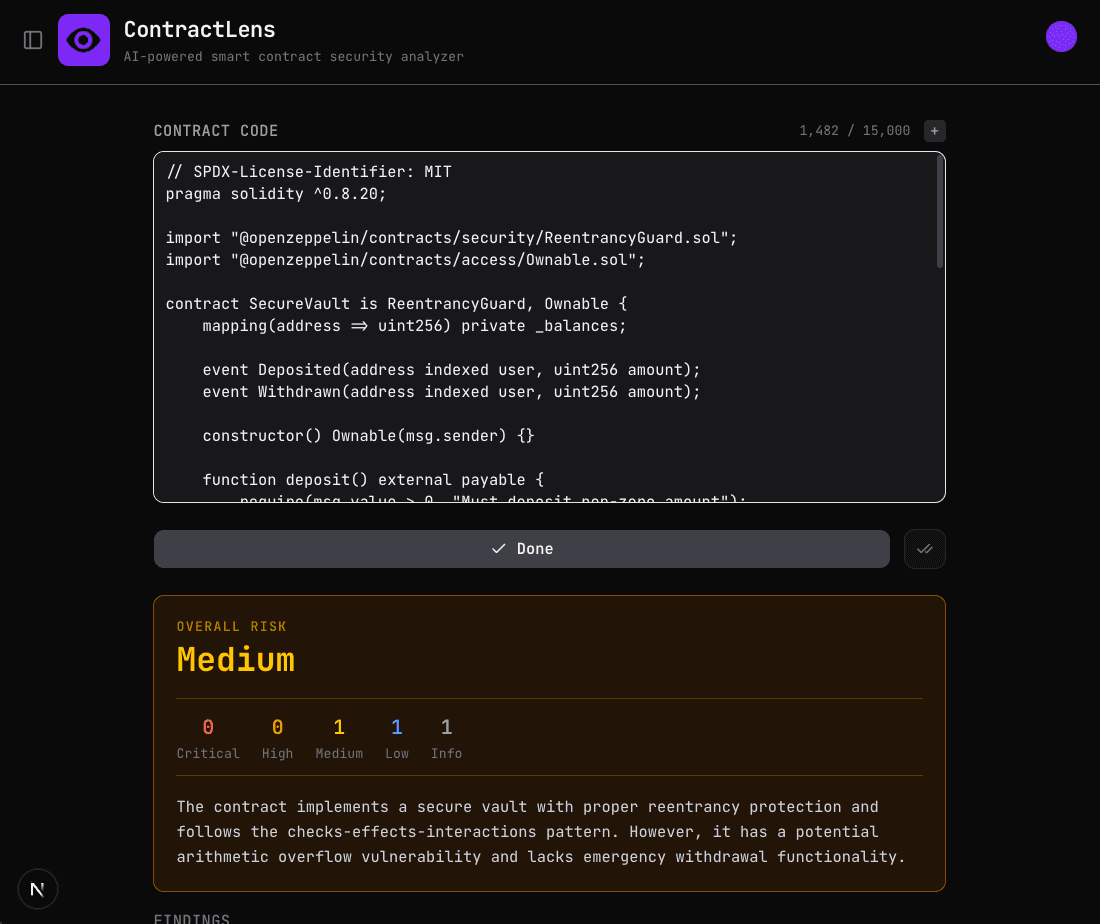Toggle analysis completion with the Done control

tap(521, 549)
